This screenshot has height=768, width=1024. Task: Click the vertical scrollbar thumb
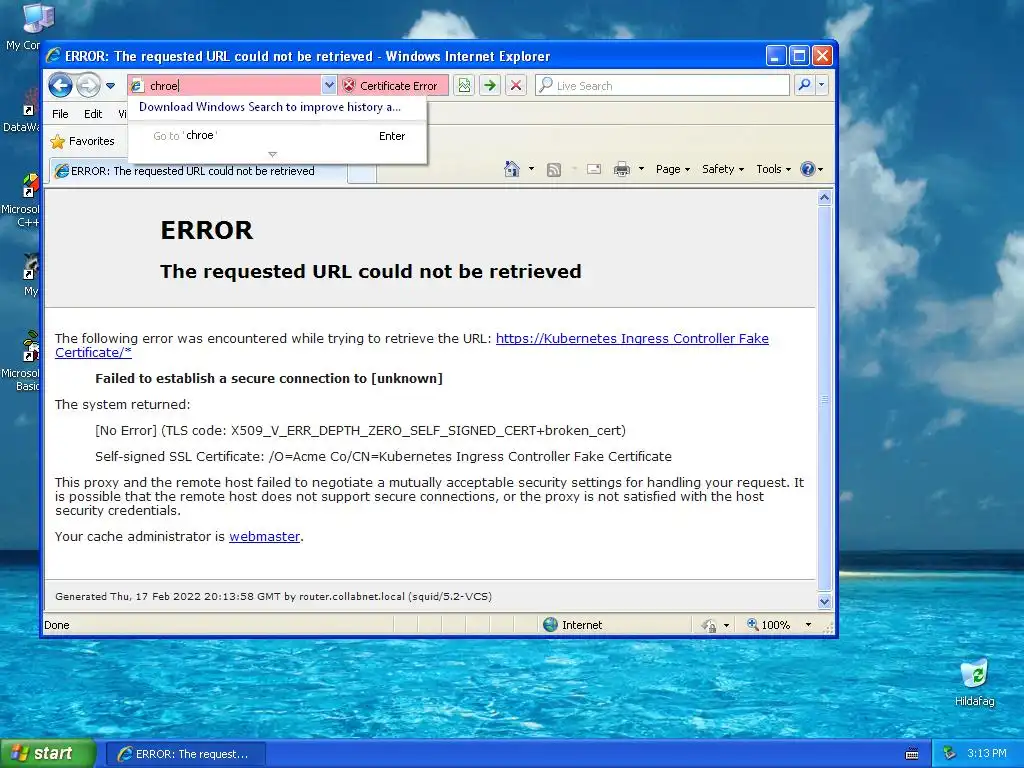pyautogui.click(x=824, y=398)
